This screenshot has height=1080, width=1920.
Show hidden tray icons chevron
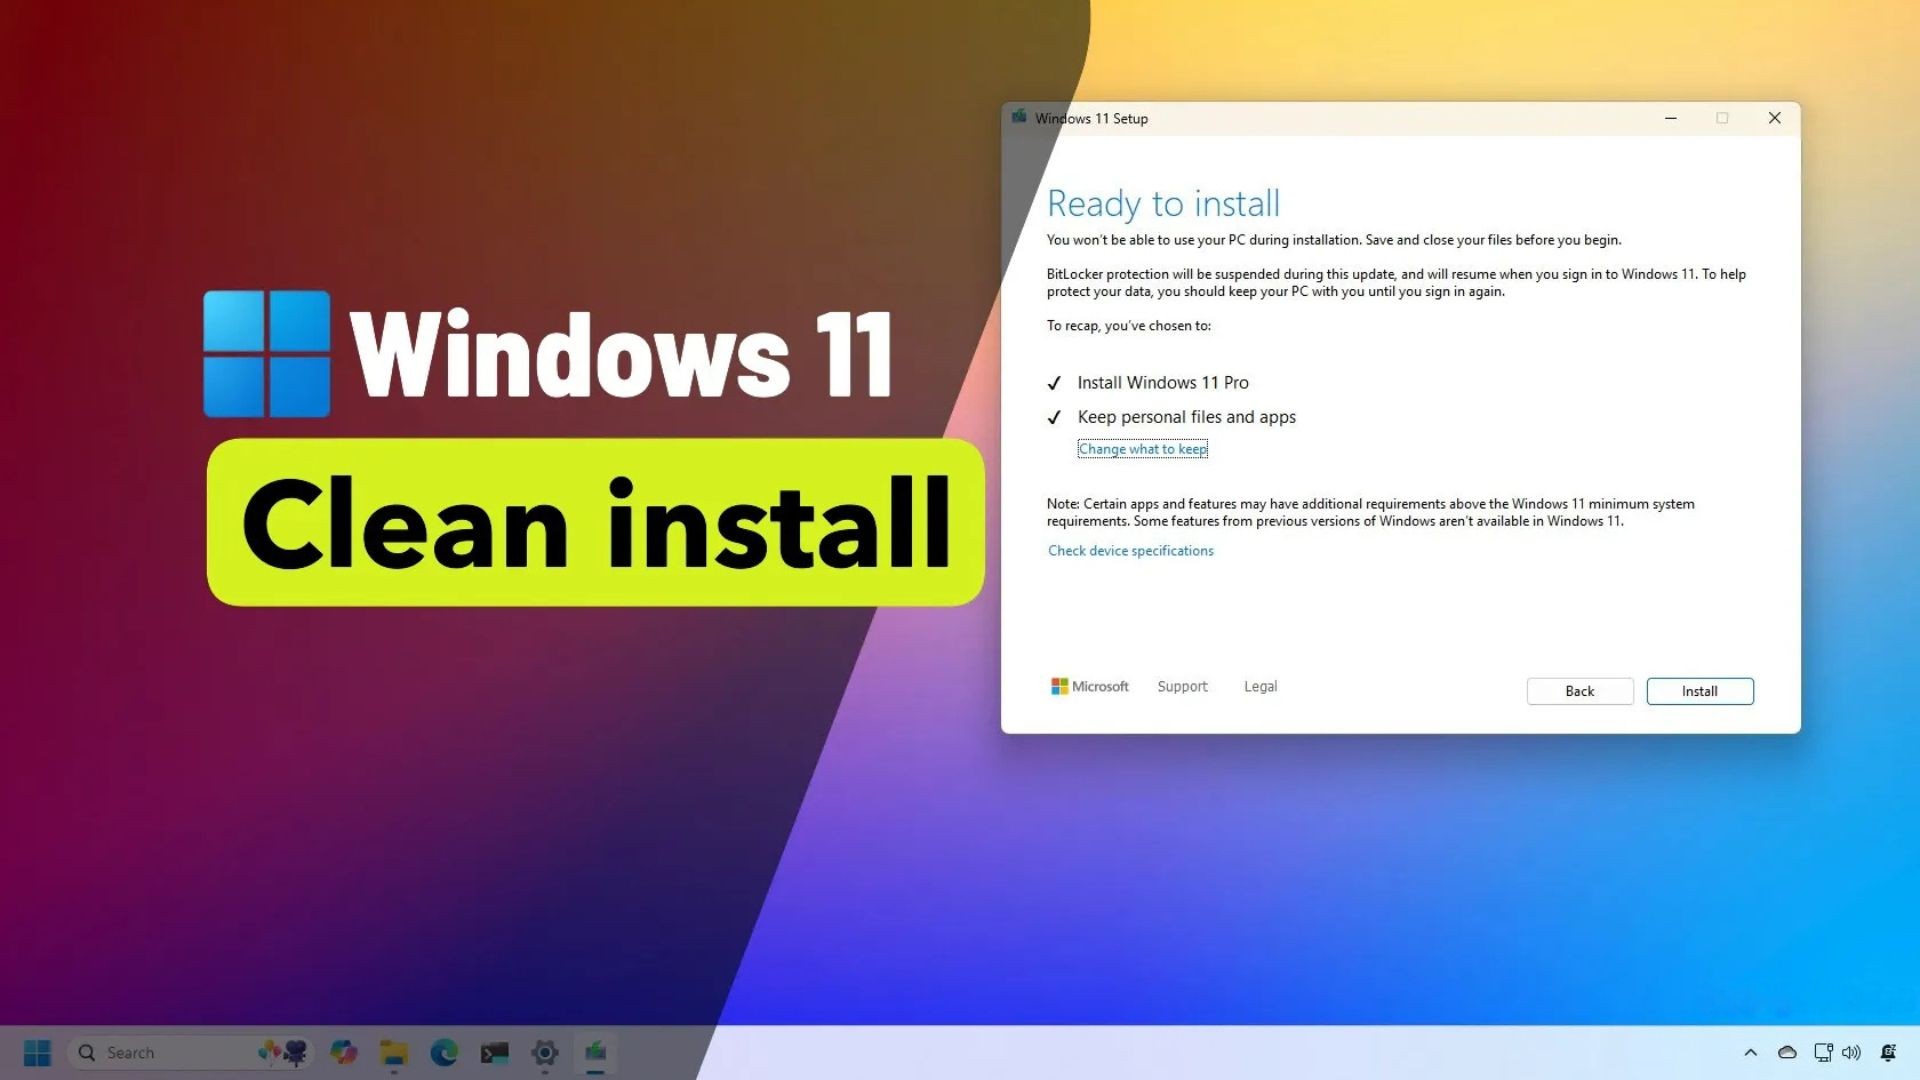(1750, 1052)
